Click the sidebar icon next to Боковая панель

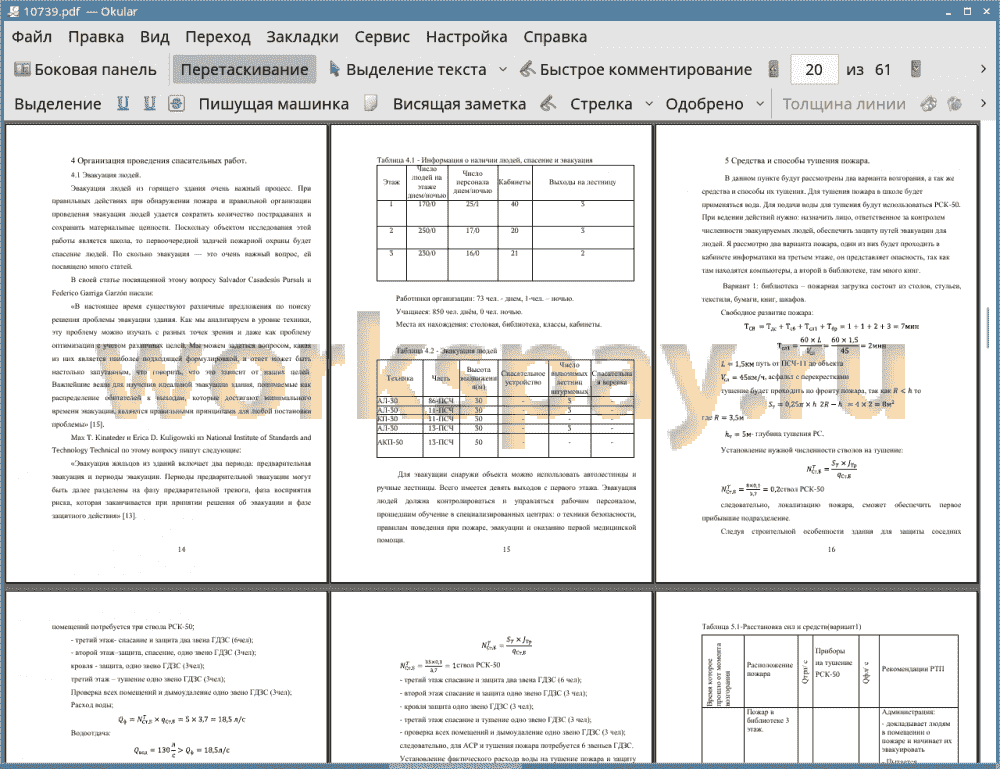(22, 70)
